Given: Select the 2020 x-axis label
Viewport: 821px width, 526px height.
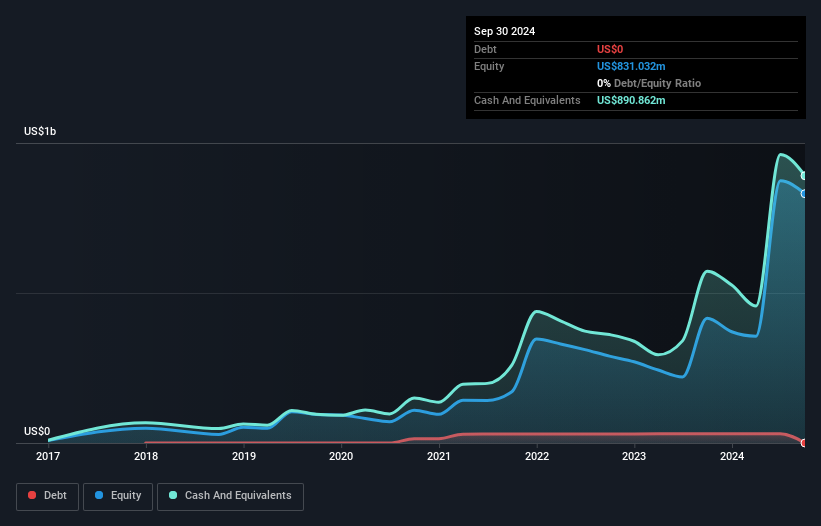Looking at the screenshot, I should pos(341,456).
